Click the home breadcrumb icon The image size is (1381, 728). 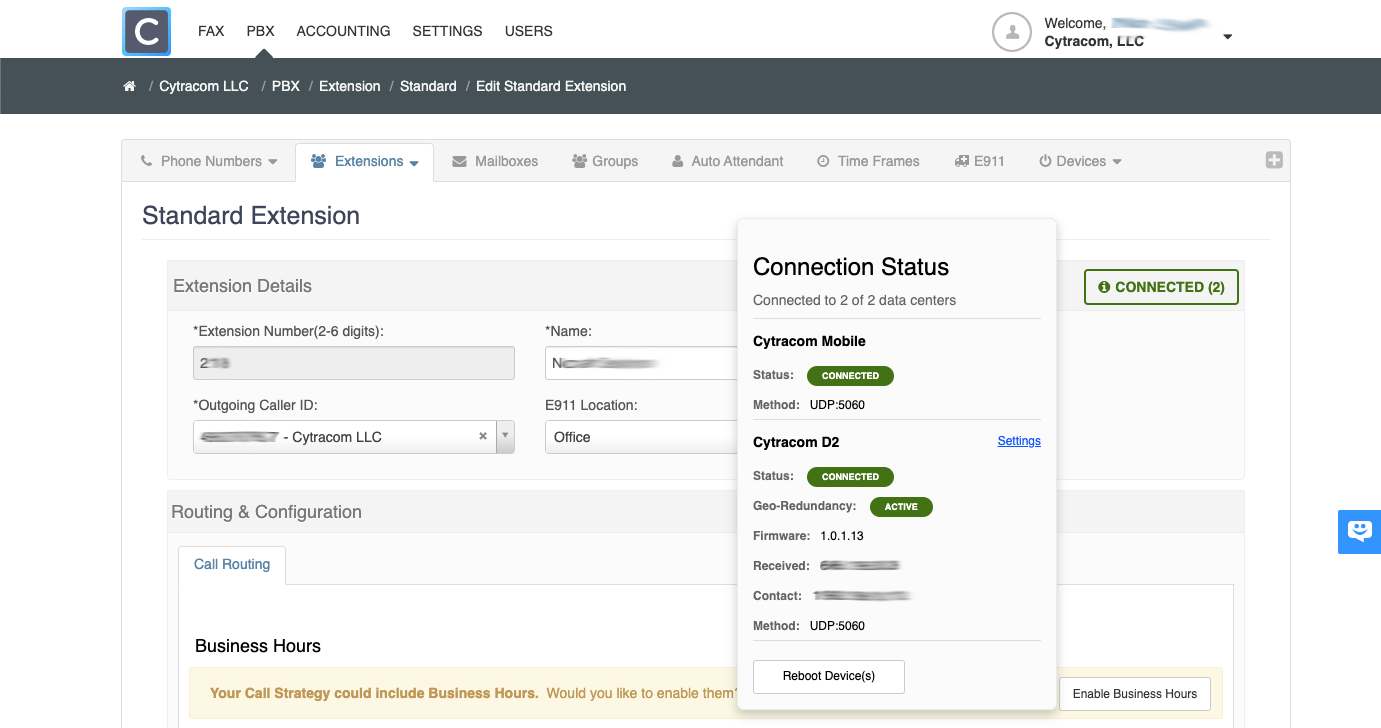tap(129, 86)
